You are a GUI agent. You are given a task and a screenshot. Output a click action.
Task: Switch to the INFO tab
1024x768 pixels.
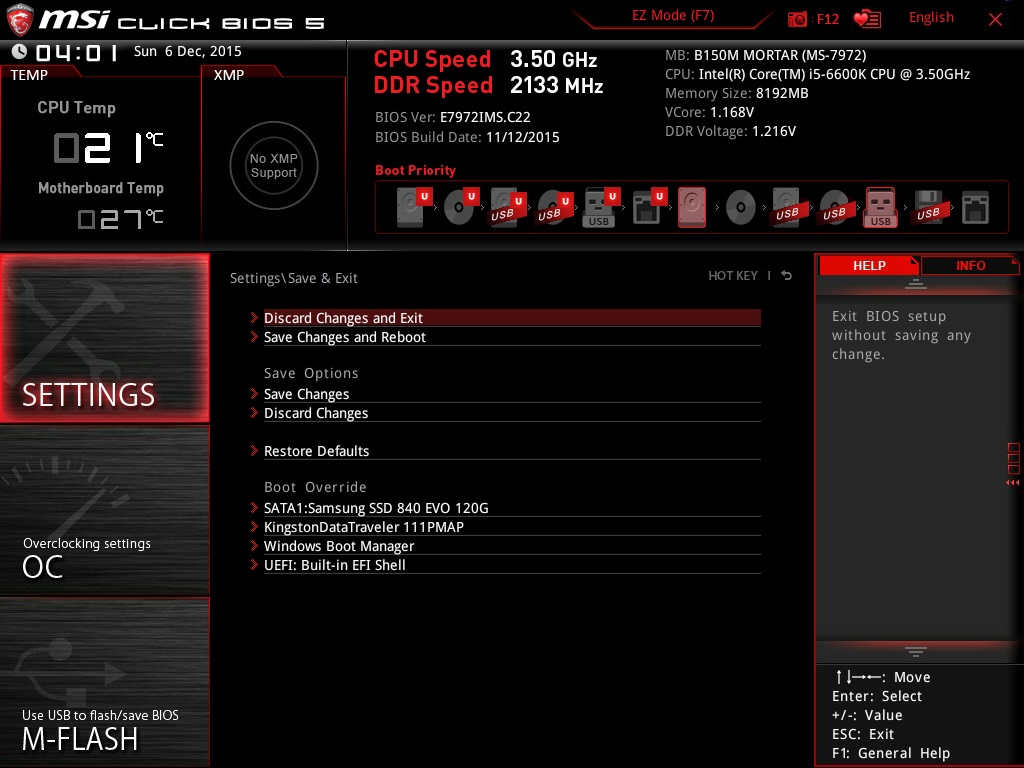coord(970,265)
